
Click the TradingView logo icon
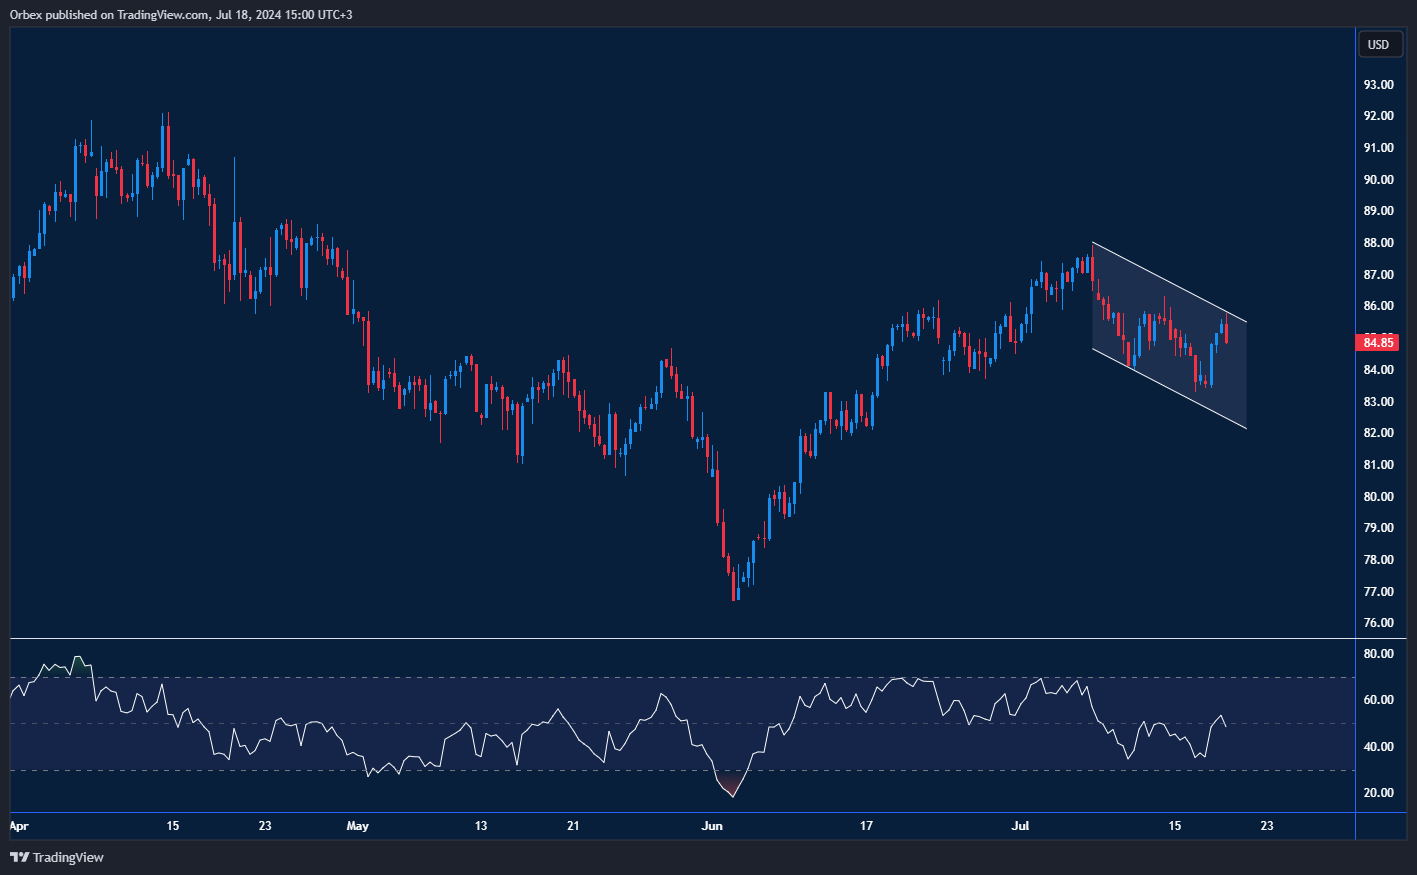coord(19,857)
